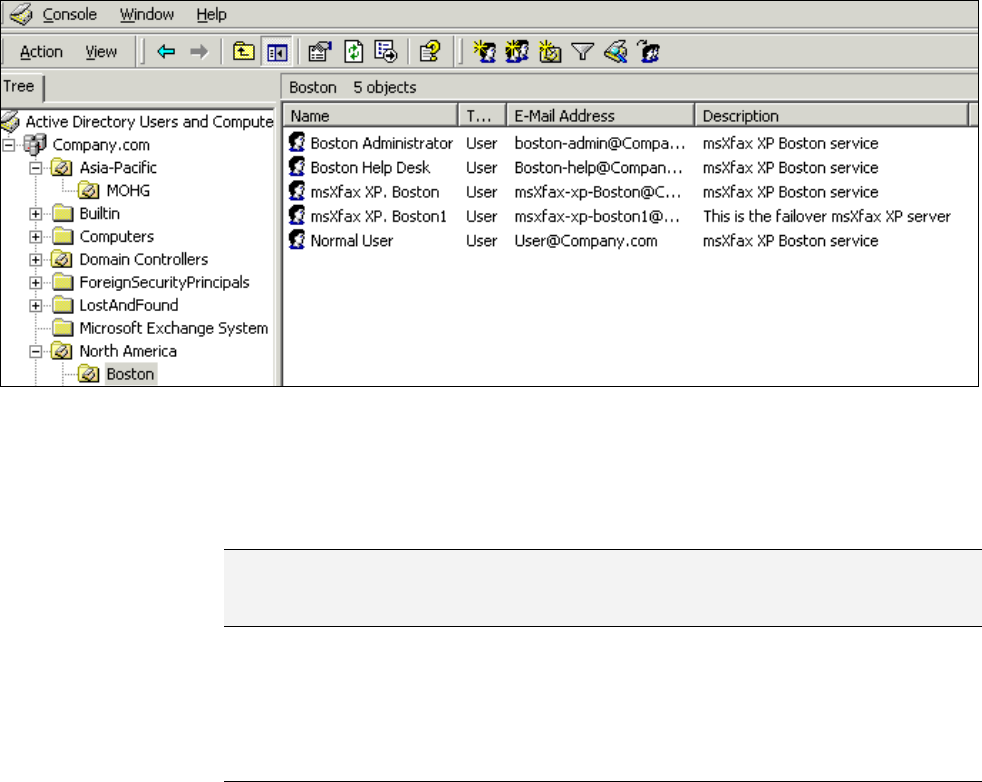982x782 pixels.
Task: Sort by the Type column header
Action: 482,116
